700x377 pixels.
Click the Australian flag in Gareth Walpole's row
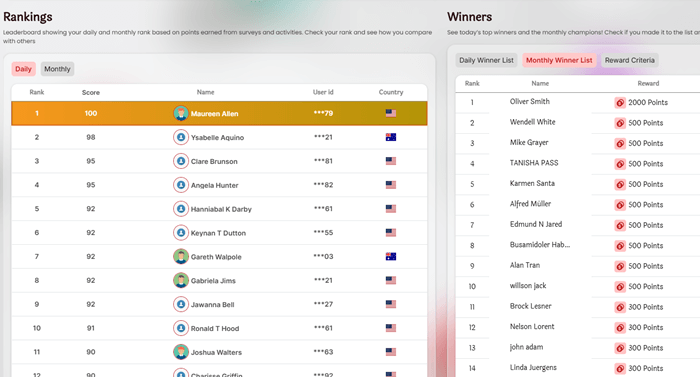coord(391,256)
